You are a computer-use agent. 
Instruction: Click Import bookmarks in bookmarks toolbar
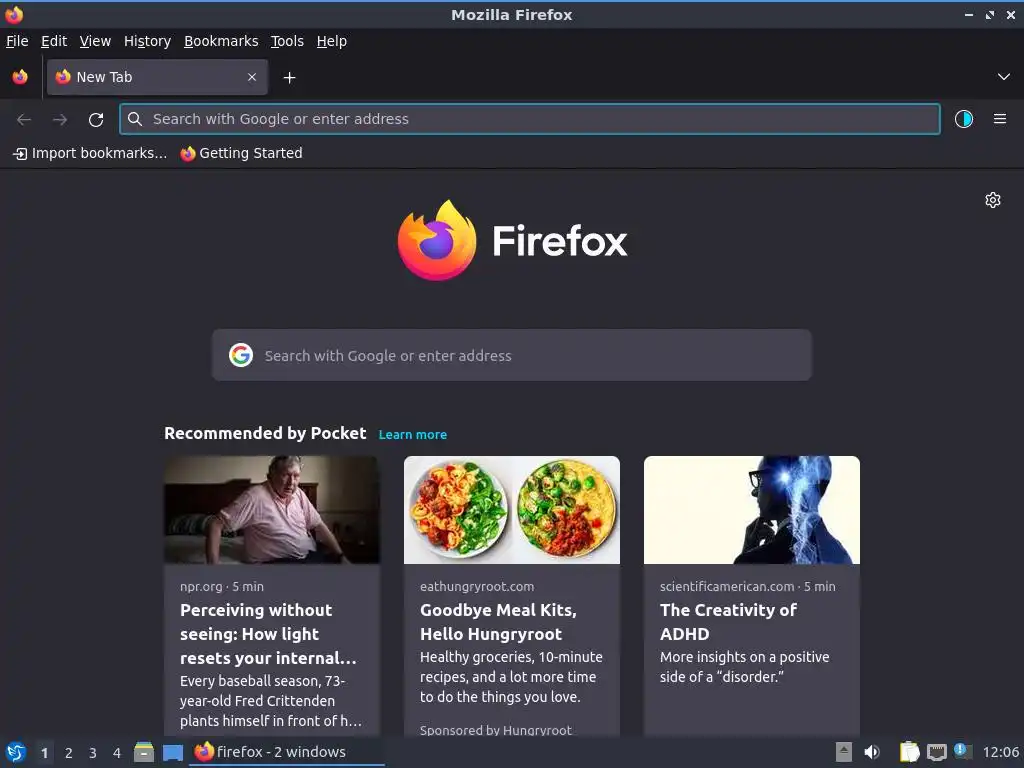(x=90, y=153)
